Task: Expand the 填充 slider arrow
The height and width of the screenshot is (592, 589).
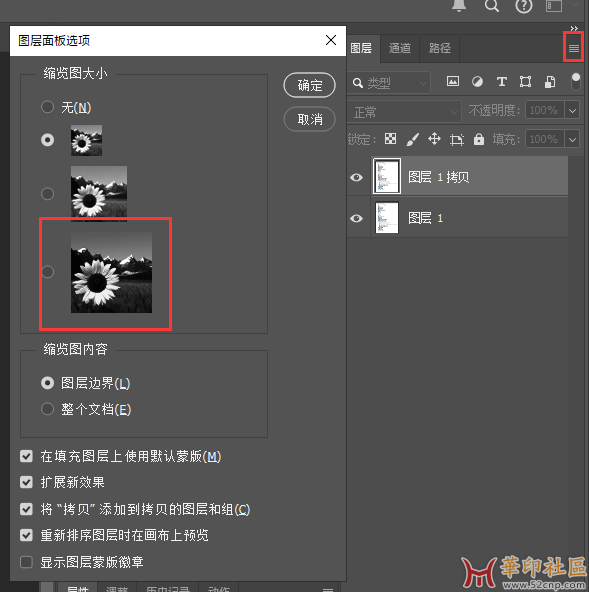Action: tap(572, 139)
